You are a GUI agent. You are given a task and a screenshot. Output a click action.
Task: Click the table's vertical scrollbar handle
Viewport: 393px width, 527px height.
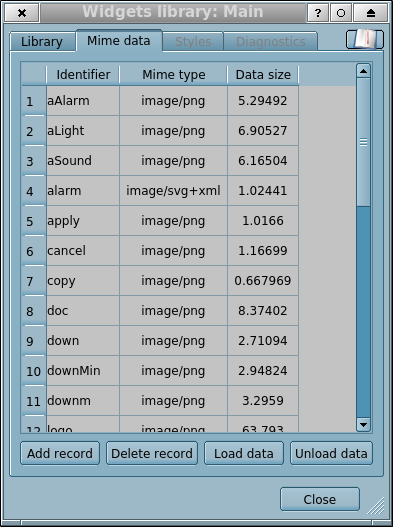[363, 142]
